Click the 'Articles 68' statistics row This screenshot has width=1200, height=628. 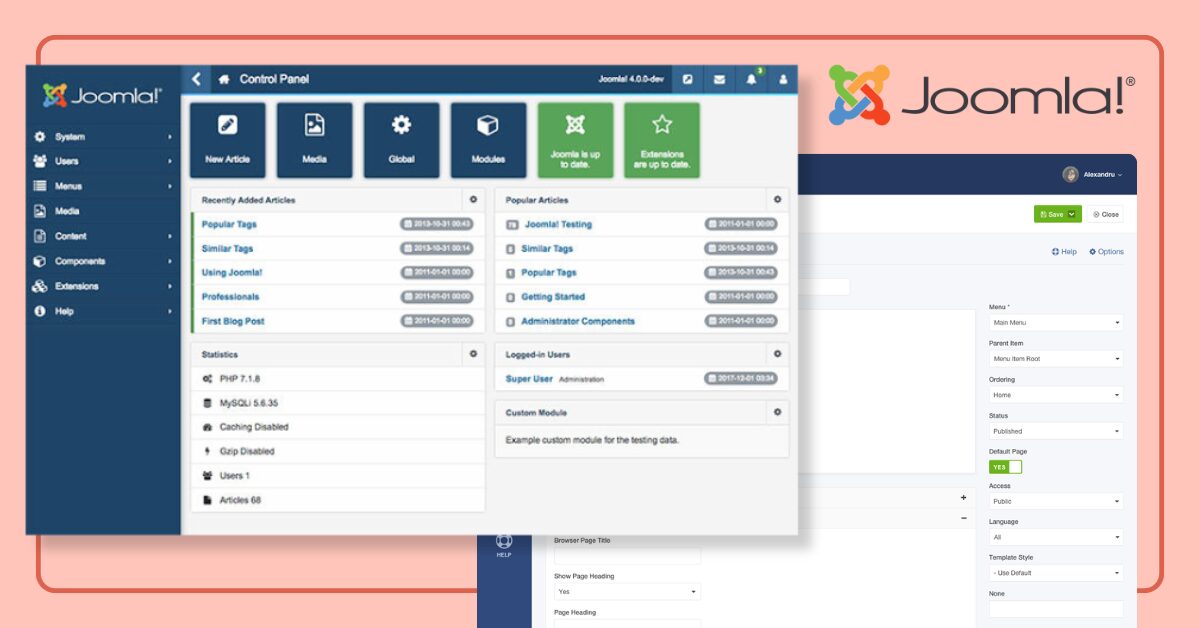pos(338,500)
